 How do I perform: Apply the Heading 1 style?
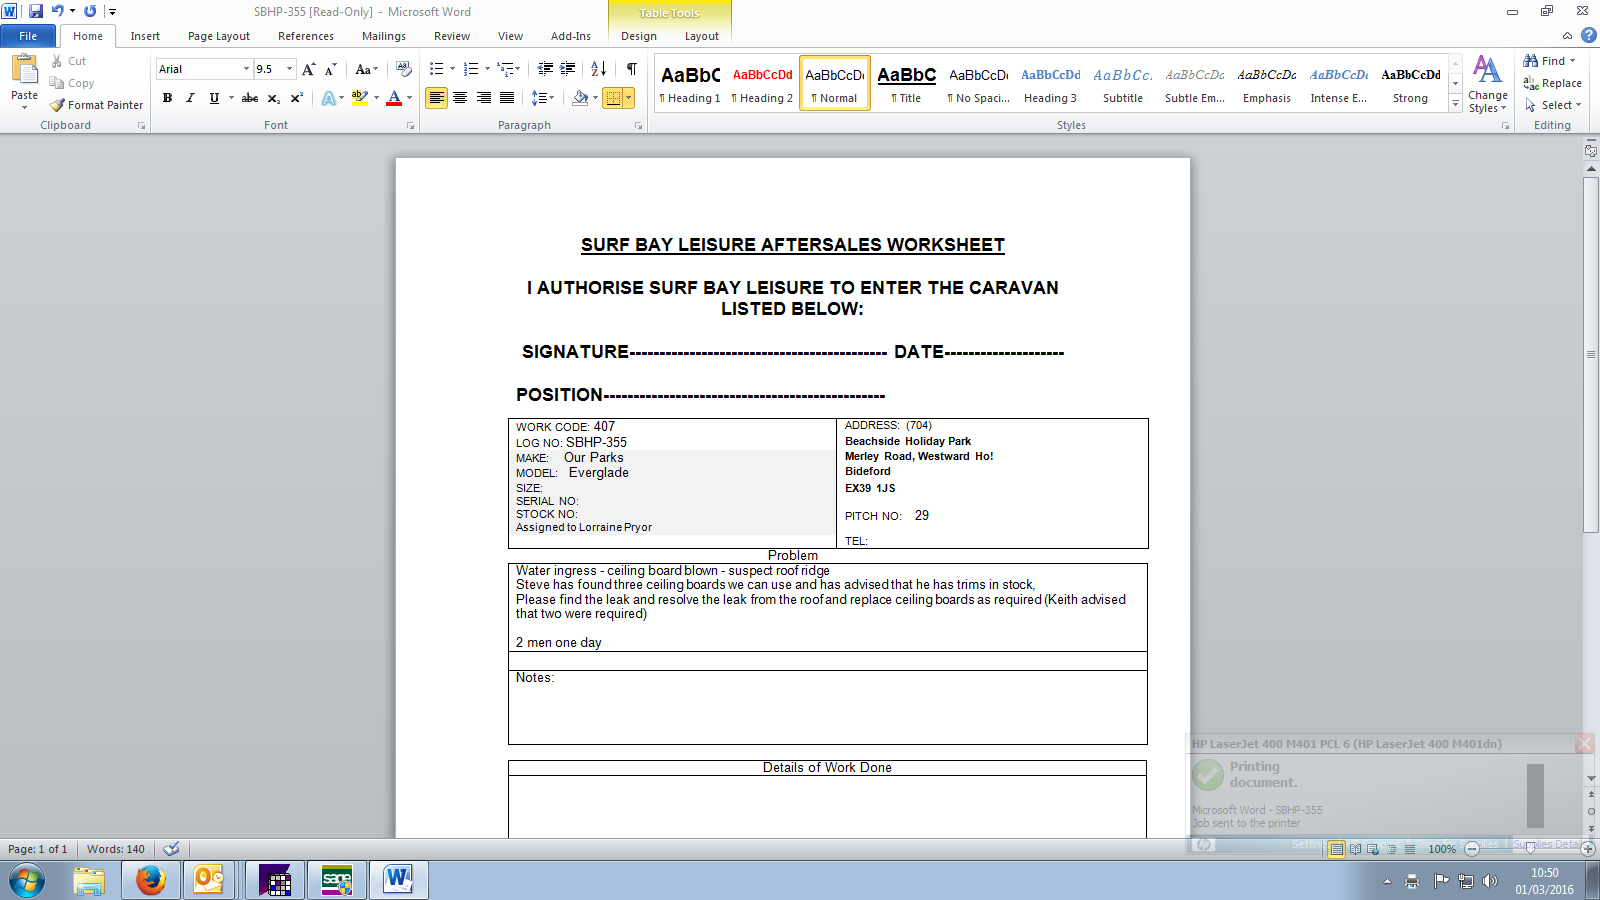click(x=690, y=84)
